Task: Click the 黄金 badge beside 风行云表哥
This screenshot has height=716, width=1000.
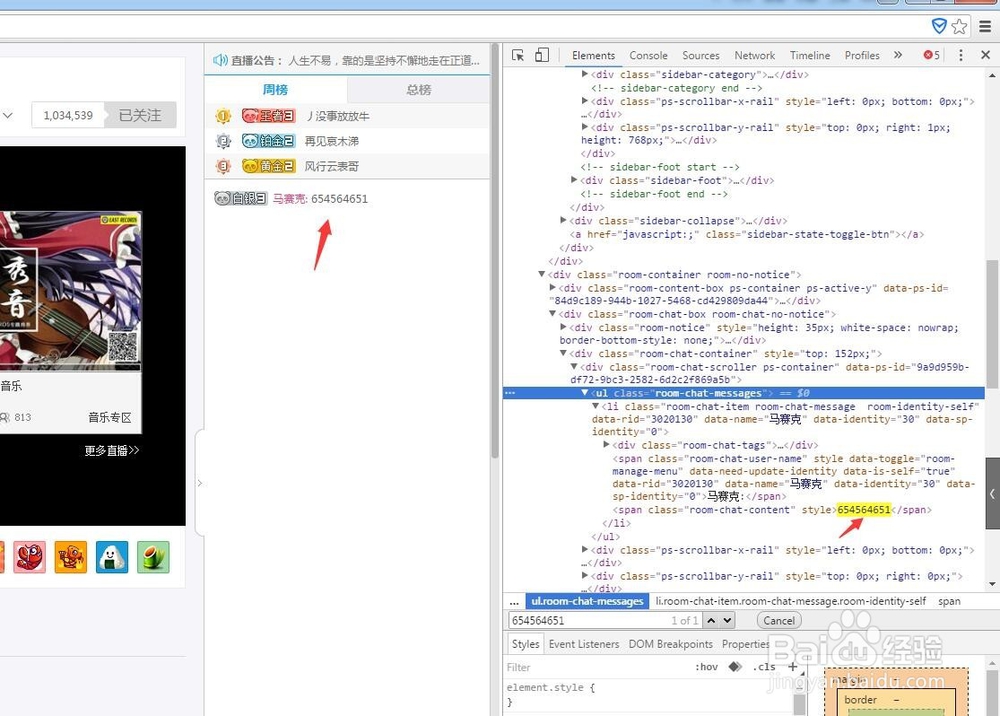Action: 268,166
